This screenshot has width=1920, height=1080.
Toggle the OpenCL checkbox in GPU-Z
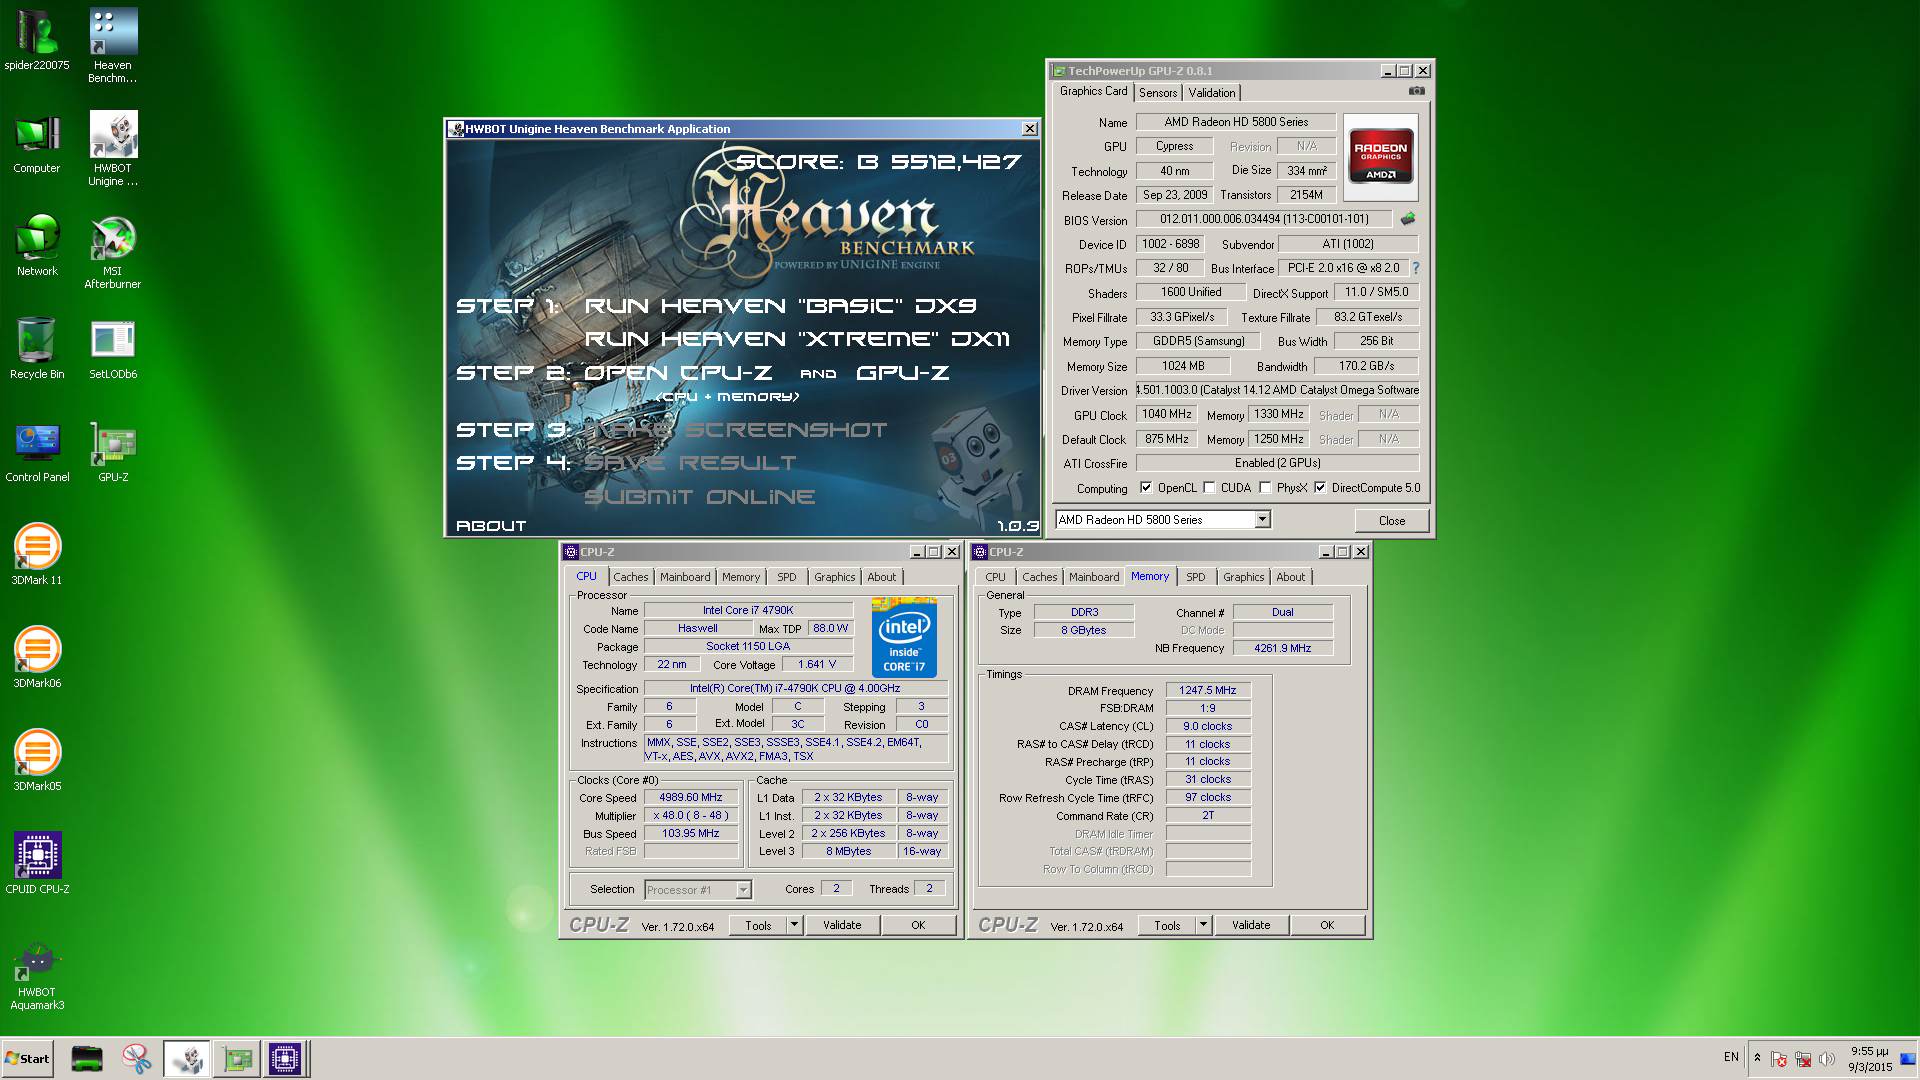[1147, 488]
